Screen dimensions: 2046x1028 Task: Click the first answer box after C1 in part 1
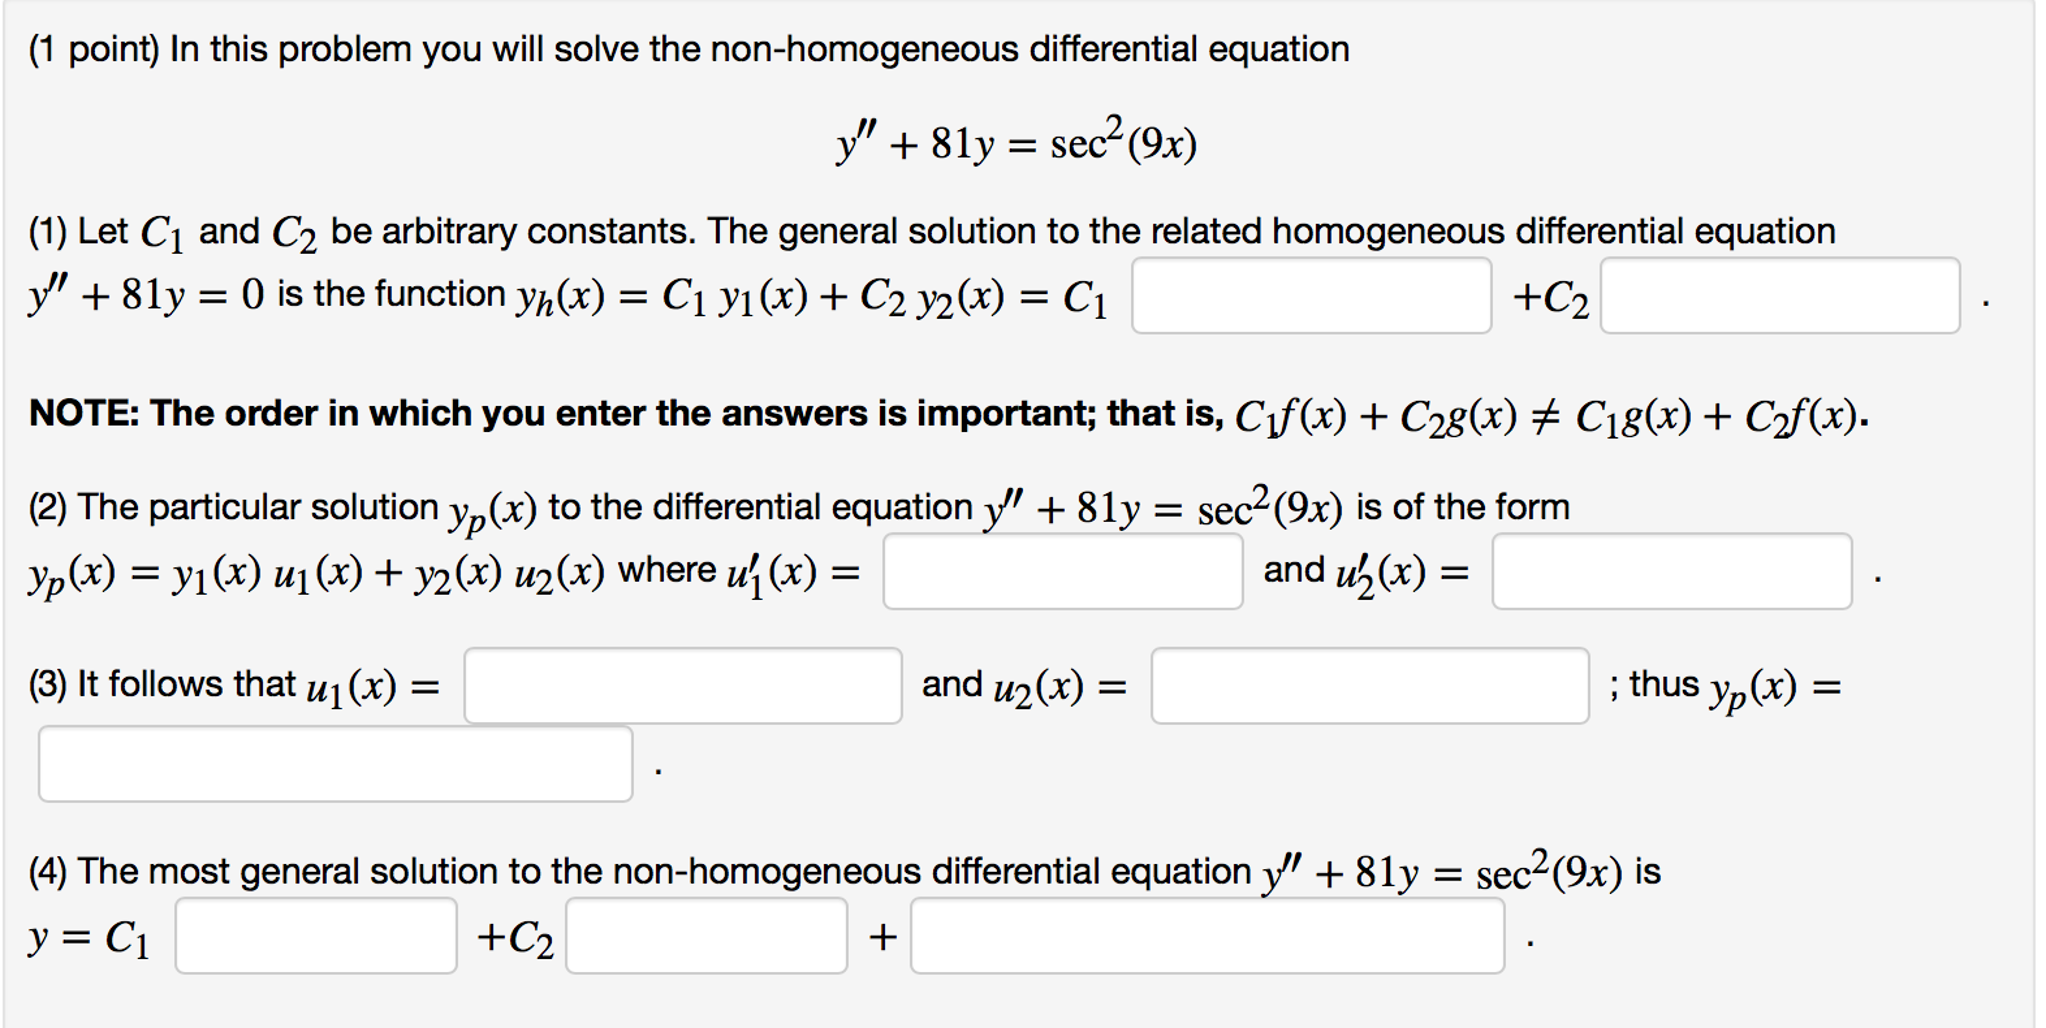point(1310,294)
